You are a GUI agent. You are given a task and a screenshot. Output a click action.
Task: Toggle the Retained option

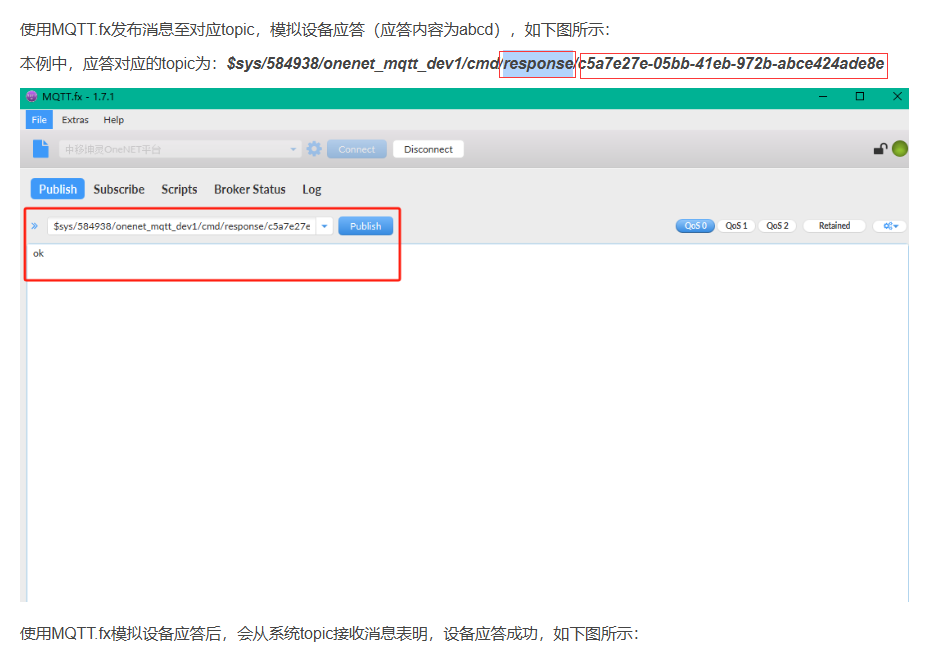pyautogui.click(x=834, y=226)
